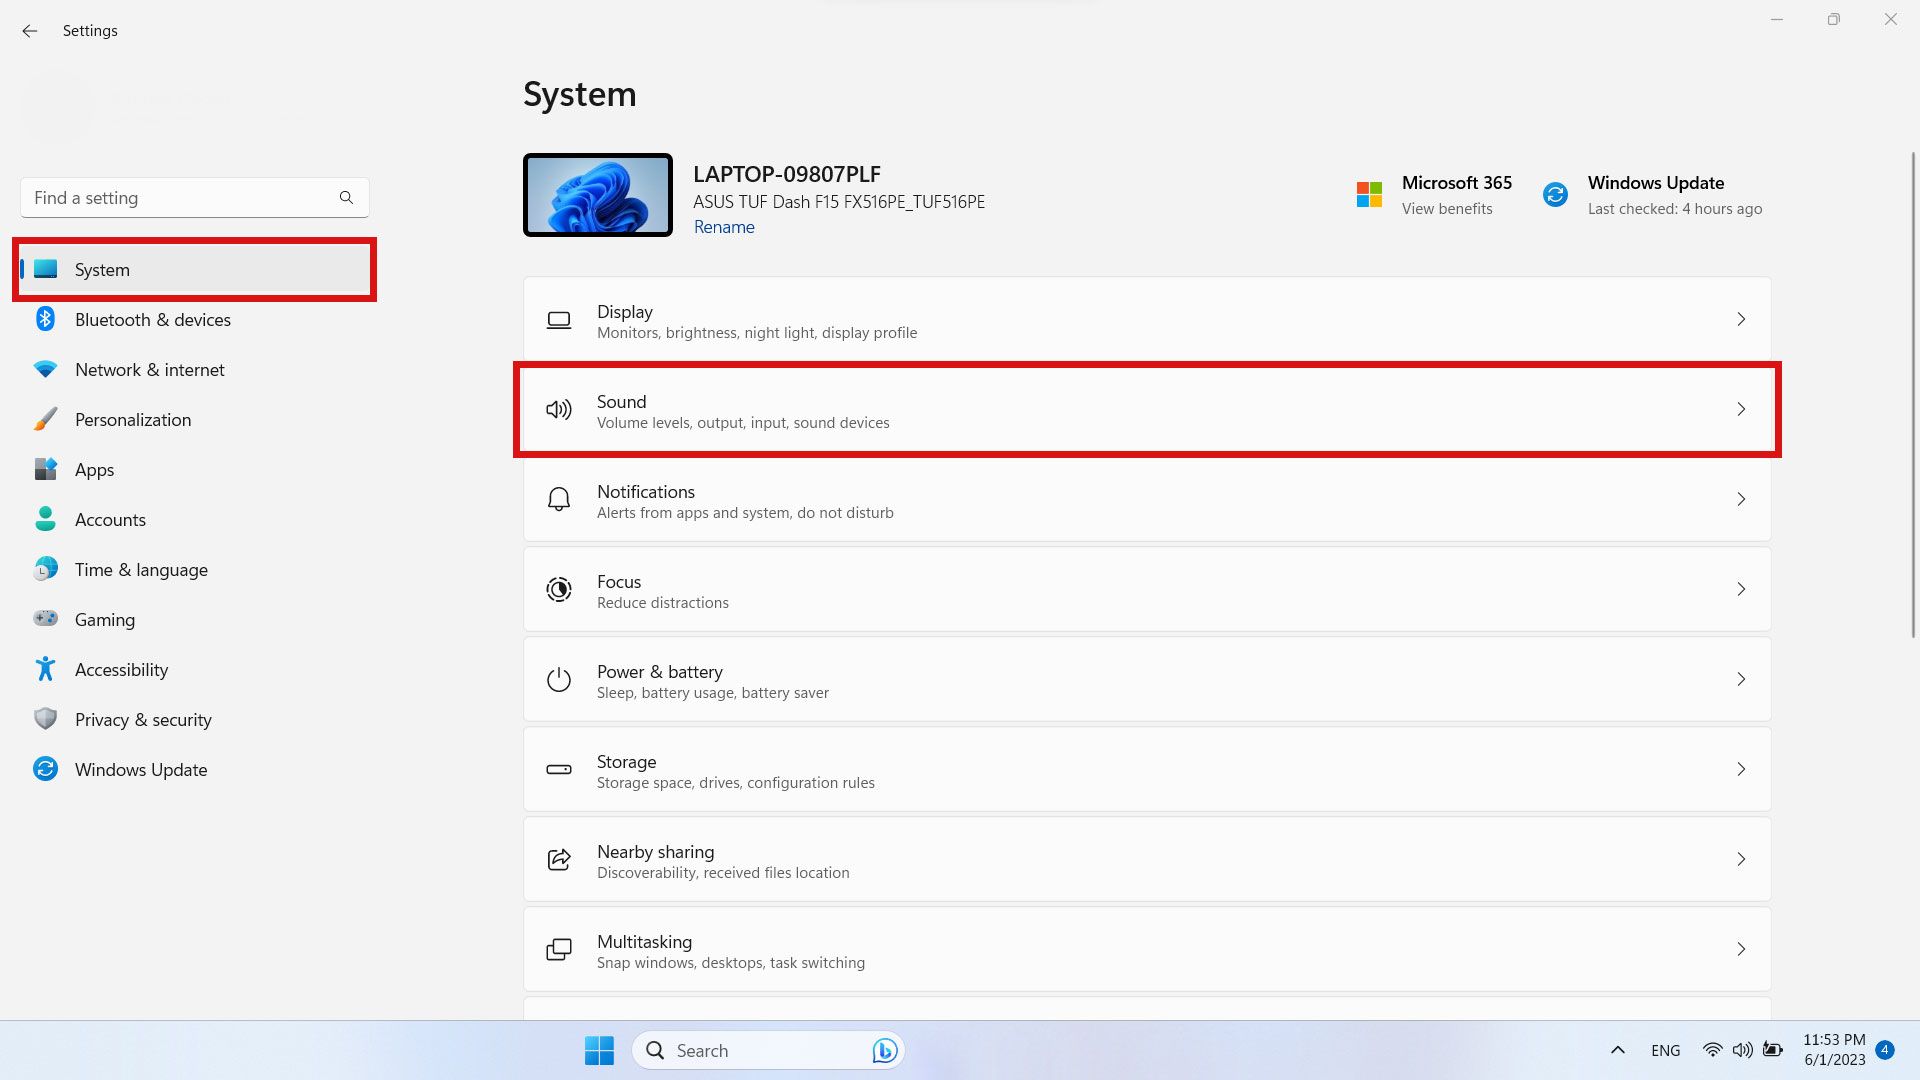Screen dimensions: 1920x1080
Task: Open Windows Update last checked link
Action: [x=1675, y=209]
